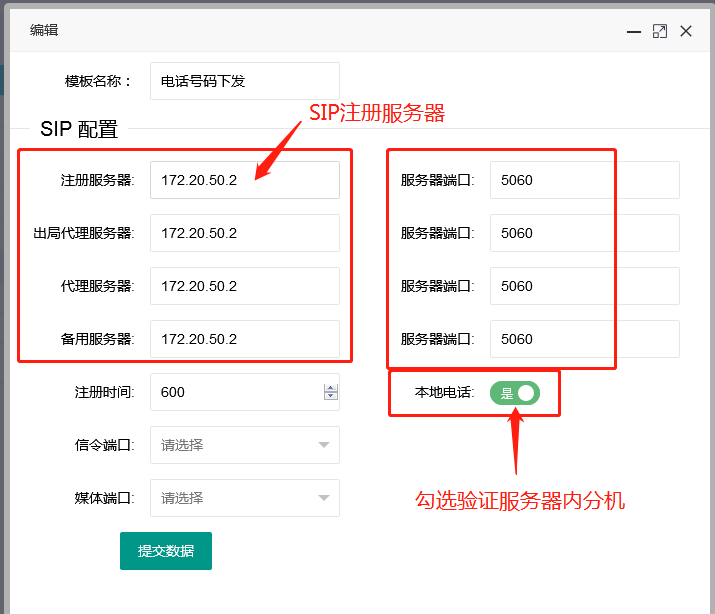Click the port field beside 备用服务器
Screen dimensions: 715x614
tap(584, 339)
